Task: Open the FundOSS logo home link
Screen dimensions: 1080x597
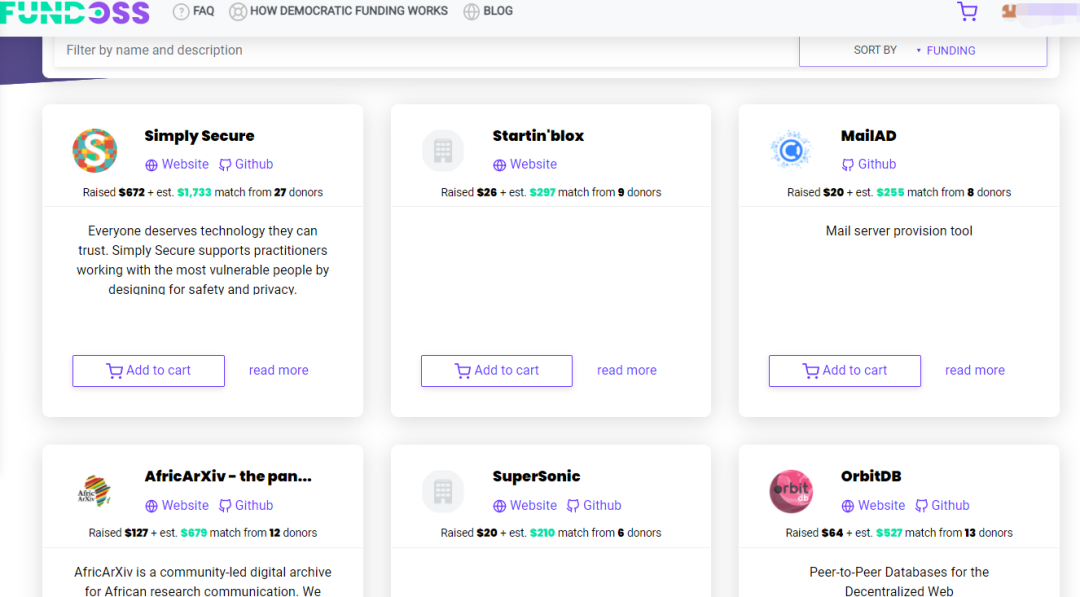Action: click(x=74, y=12)
